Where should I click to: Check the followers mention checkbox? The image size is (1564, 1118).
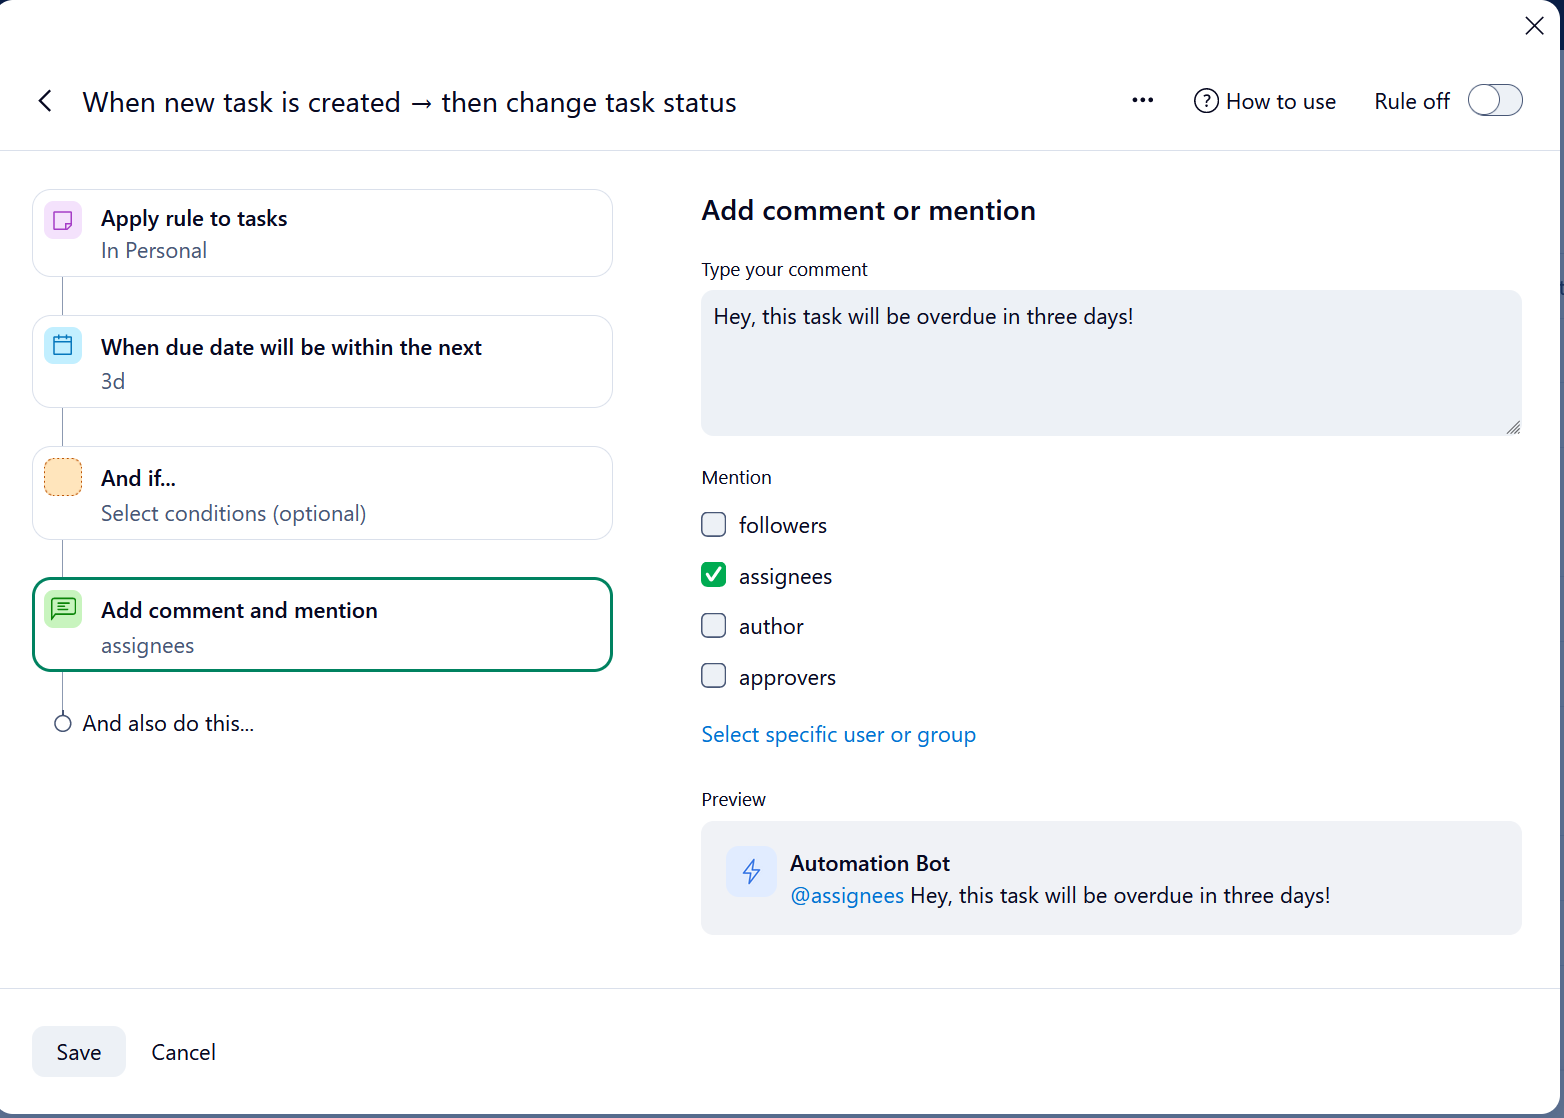pos(714,525)
